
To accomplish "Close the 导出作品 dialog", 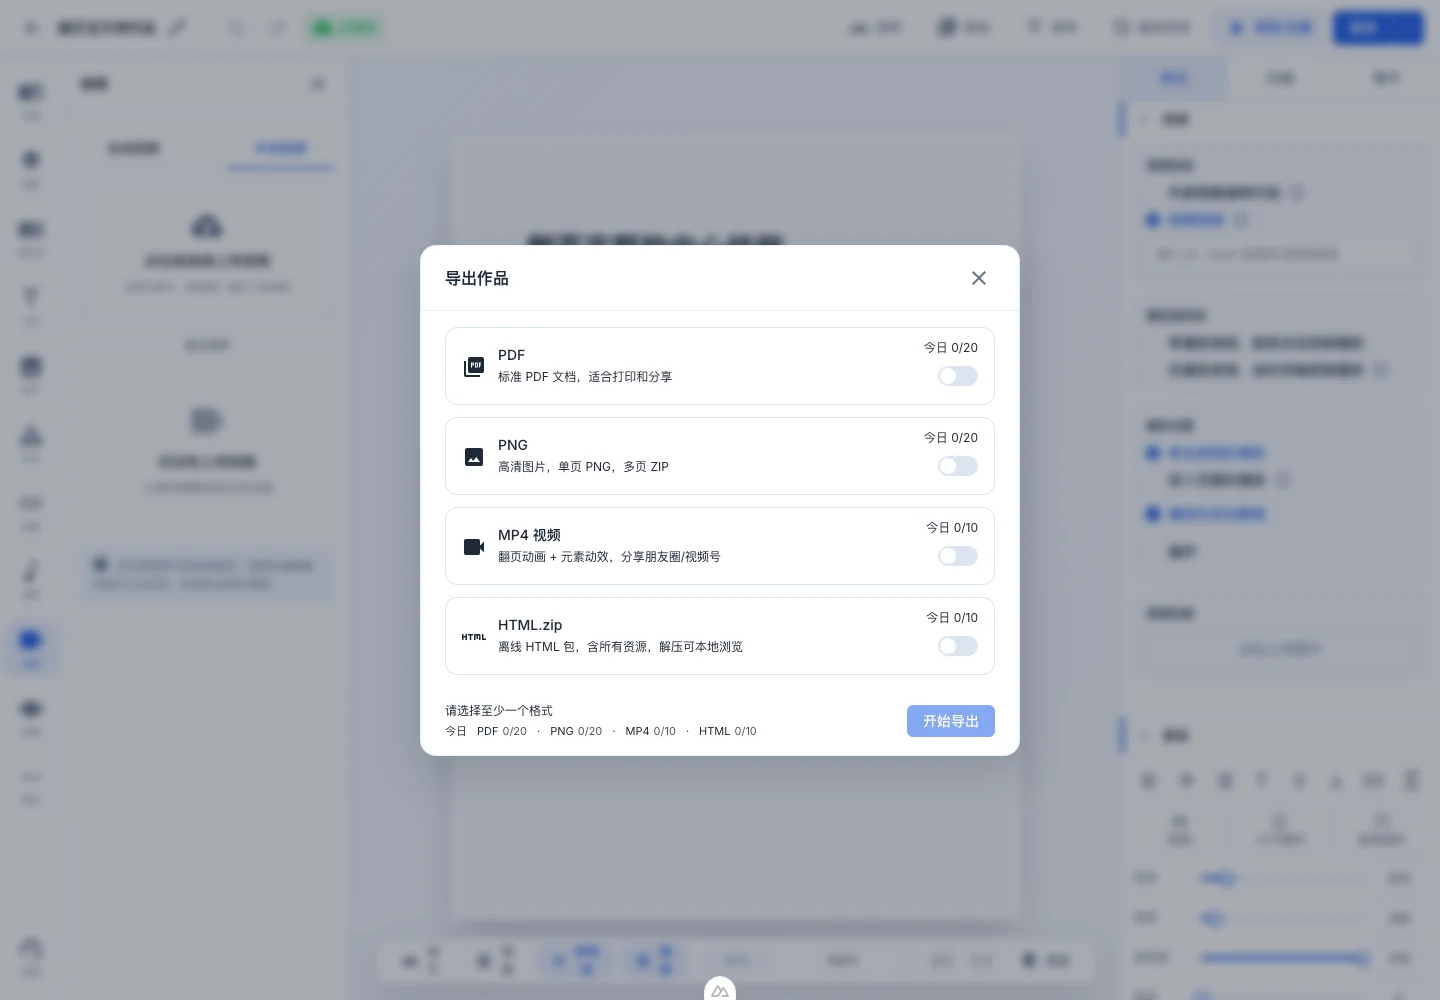I will [x=979, y=278].
